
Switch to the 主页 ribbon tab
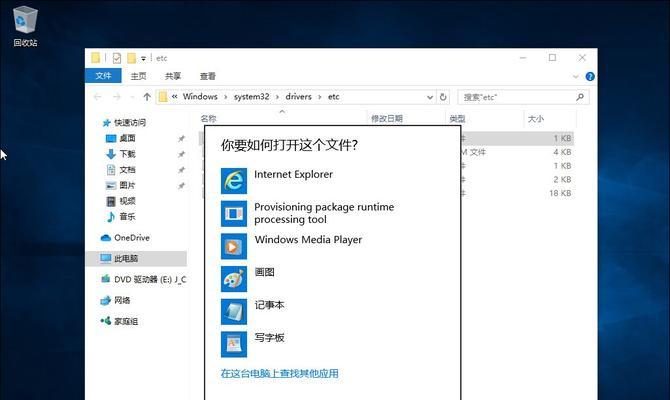point(138,76)
